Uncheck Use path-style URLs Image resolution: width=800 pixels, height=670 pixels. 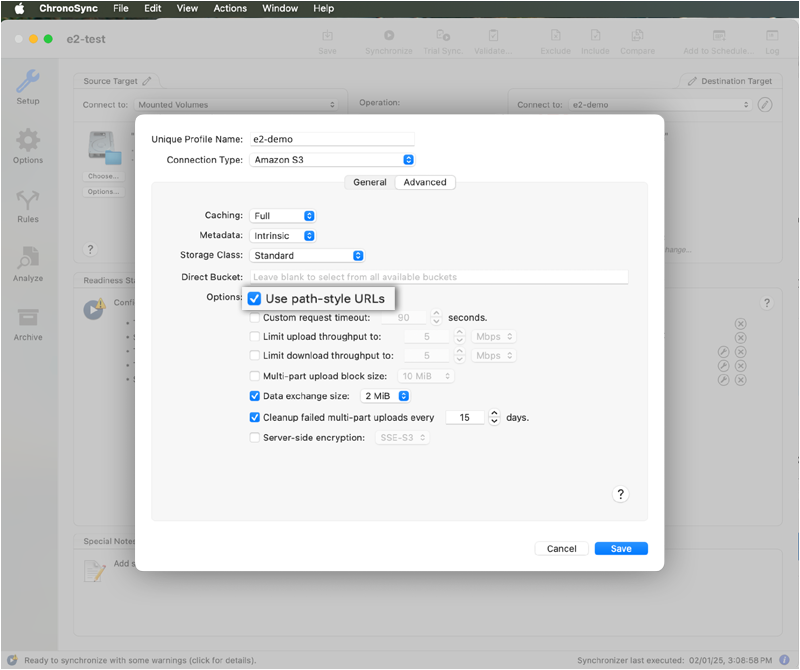254,299
